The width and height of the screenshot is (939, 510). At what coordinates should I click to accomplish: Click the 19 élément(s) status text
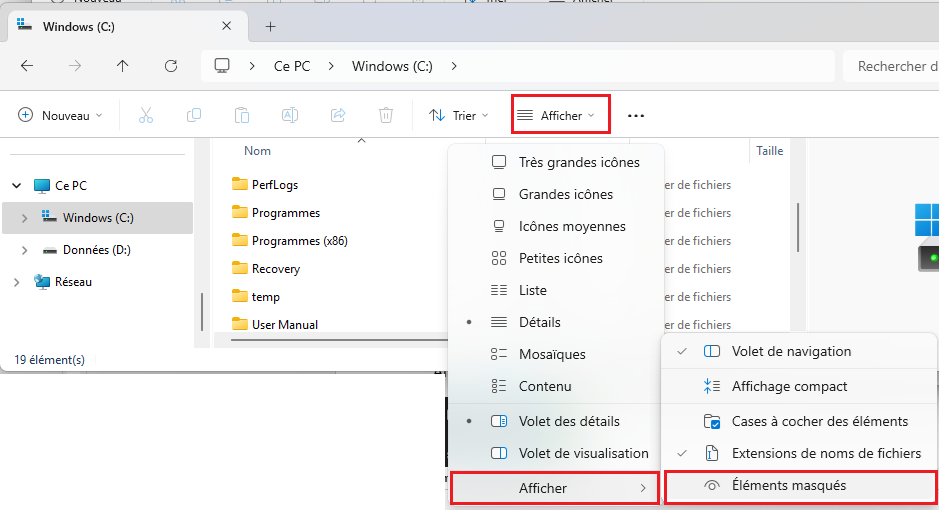pos(50,360)
